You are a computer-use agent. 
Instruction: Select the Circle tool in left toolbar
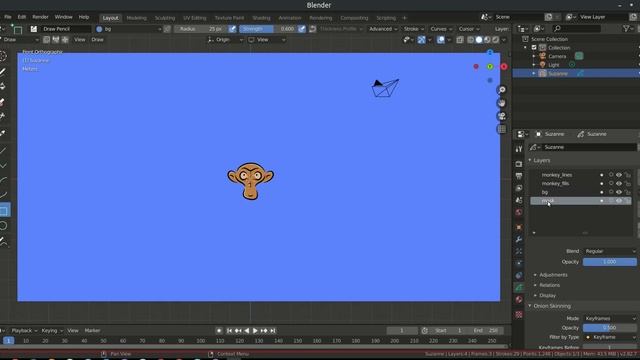pos(4,226)
